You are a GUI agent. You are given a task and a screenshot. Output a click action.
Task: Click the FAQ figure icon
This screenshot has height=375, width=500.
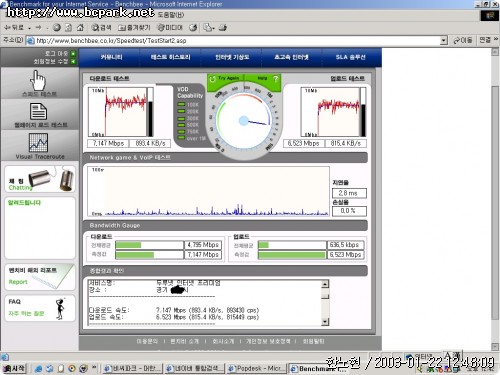tap(60, 308)
